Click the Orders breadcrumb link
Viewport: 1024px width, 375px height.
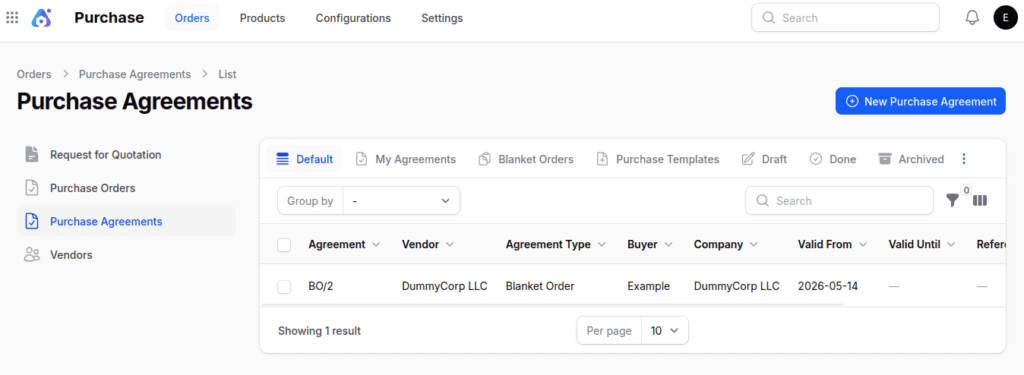(x=34, y=74)
